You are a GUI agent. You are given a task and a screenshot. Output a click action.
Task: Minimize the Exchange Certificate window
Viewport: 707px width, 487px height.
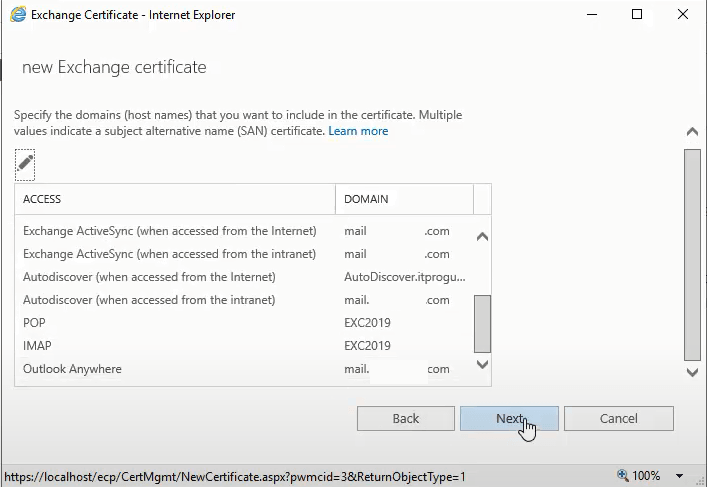coord(592,14)
